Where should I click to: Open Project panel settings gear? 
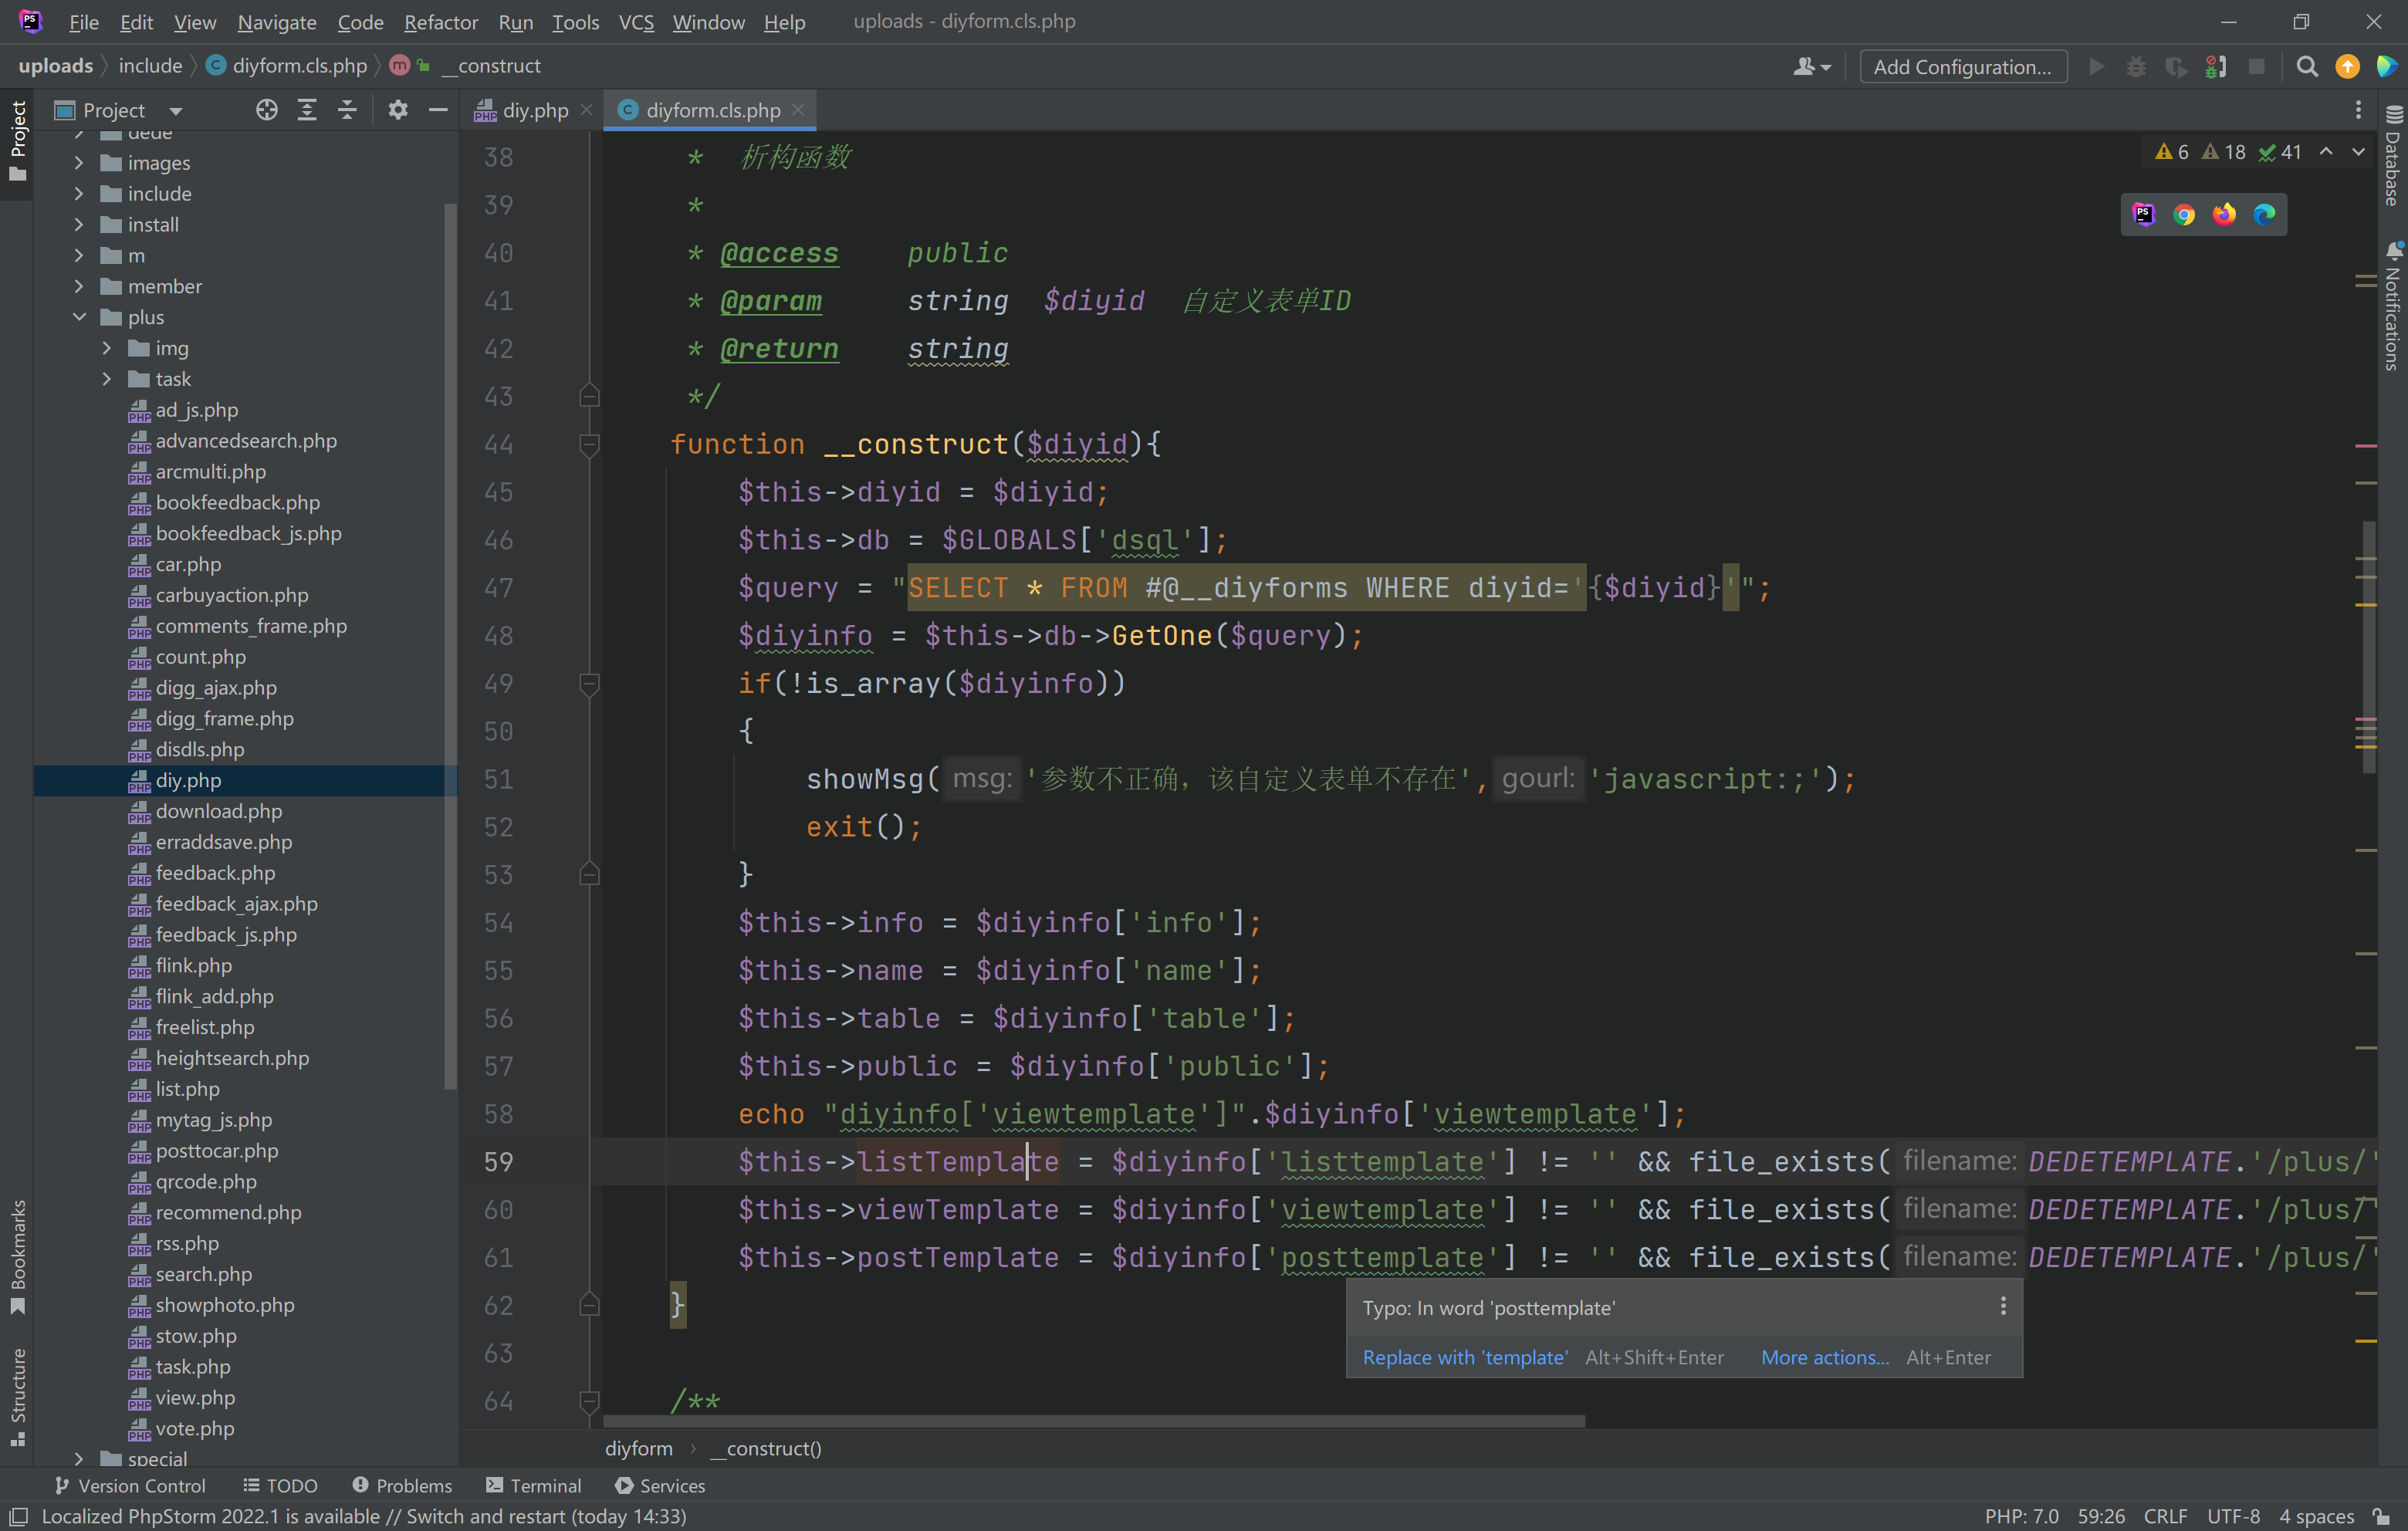pos(398,110)
